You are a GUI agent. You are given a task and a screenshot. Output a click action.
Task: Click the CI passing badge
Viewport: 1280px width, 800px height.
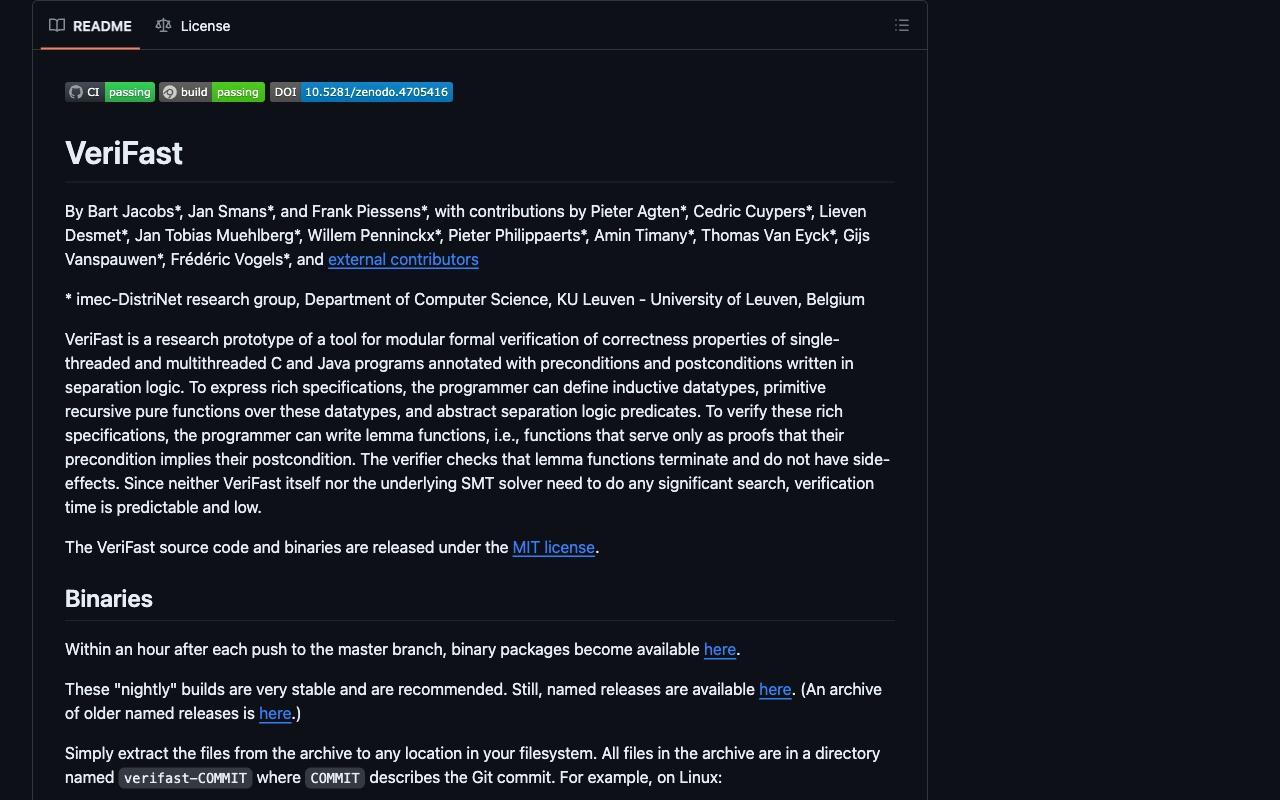pos(110,92)
